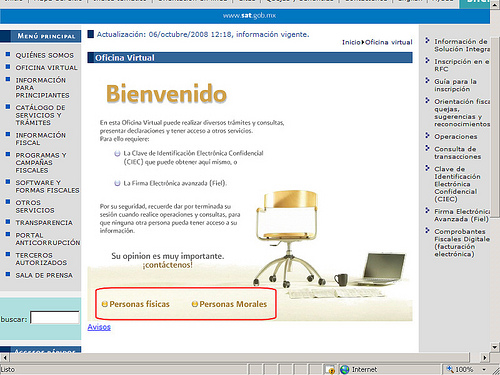Open Transparencia section
Image resolution: width=500 pixels, height=375 pixels.
(x=44, y=223)
